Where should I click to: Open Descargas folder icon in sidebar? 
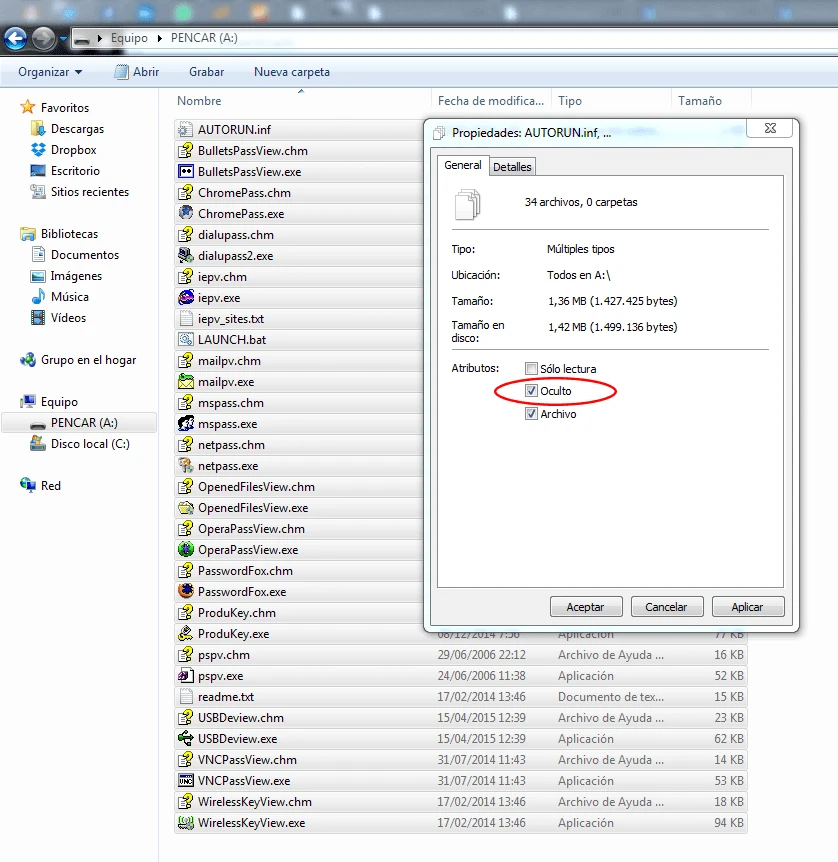pyautogui.click(x=38, y=129)
